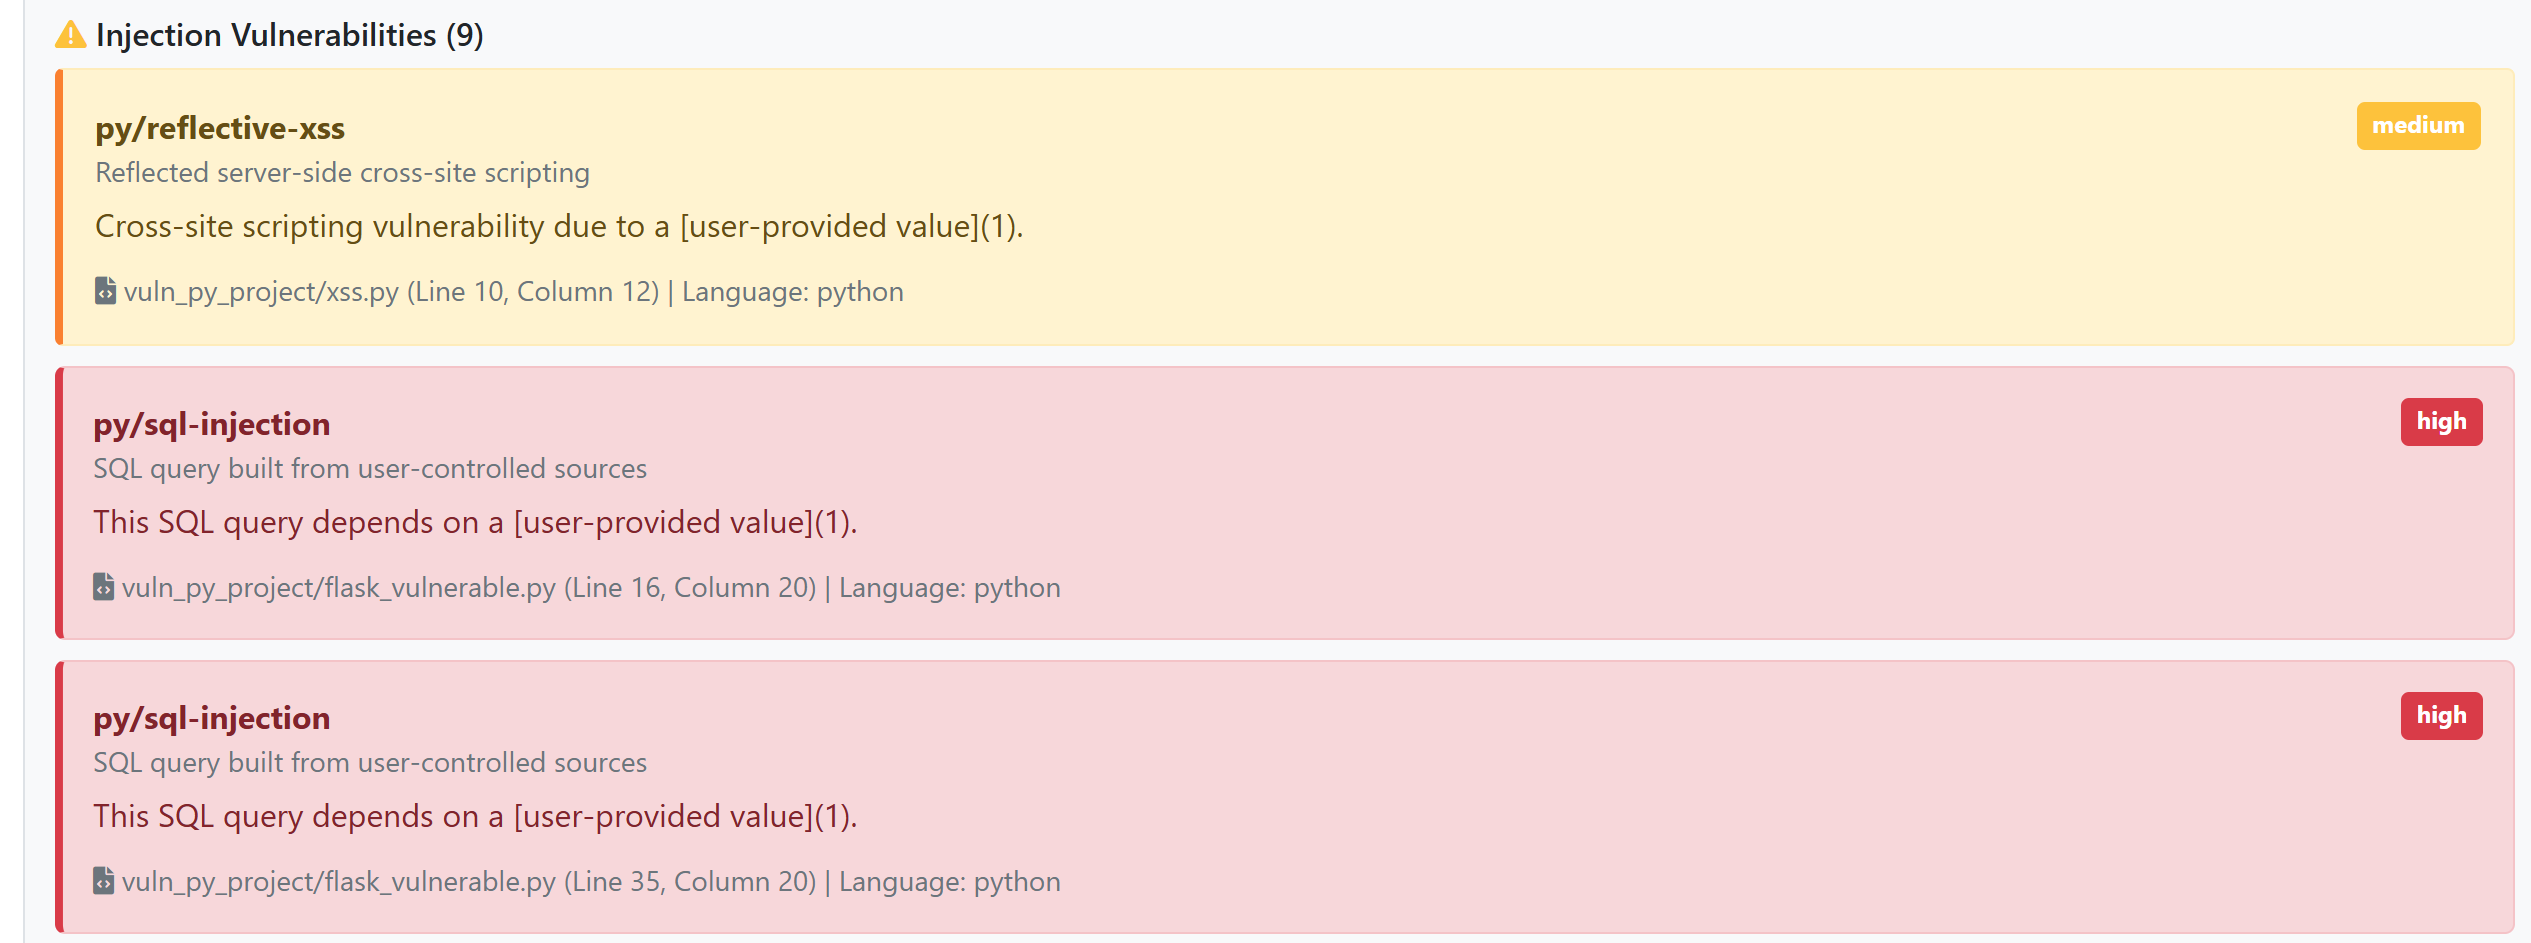This screenshot has height=943, width=2531.
Task: Click the SQL query message in the Line 35 card
Action: tap(475, 817)
